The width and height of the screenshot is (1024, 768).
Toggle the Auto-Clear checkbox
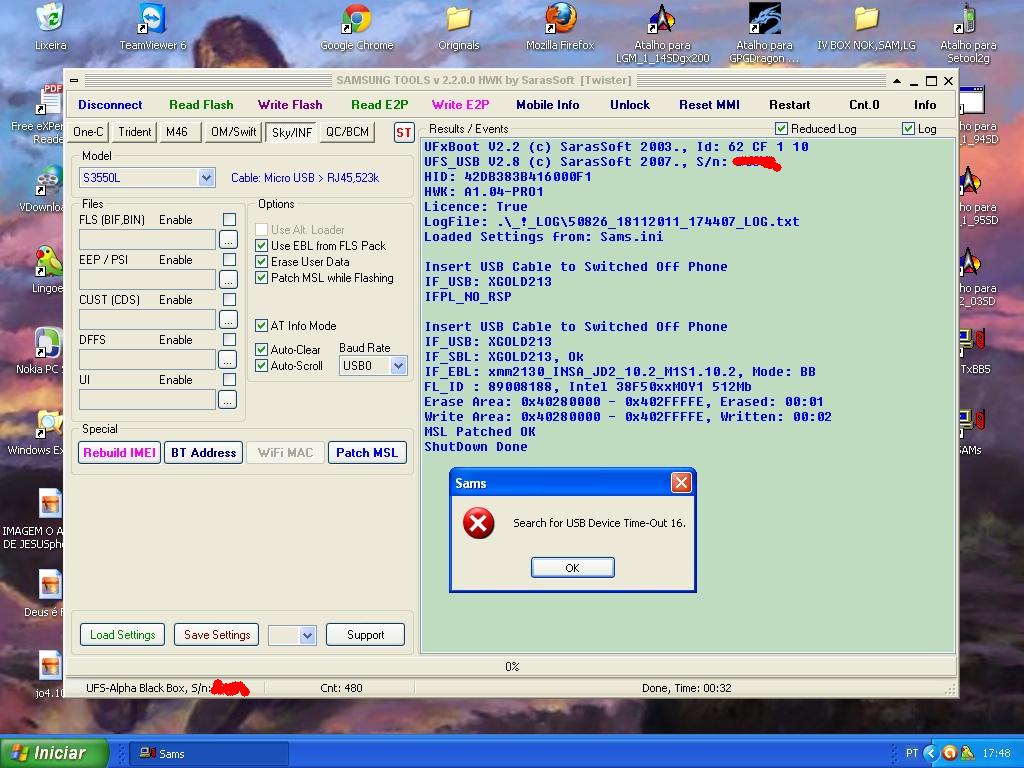click(x=261, y=349)
